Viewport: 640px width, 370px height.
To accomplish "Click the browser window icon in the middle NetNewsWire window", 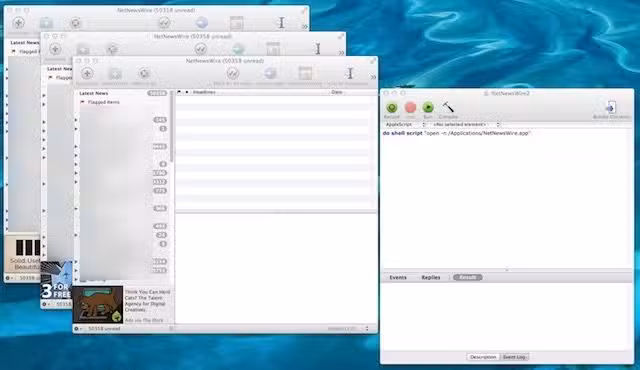I will (273, 49).
